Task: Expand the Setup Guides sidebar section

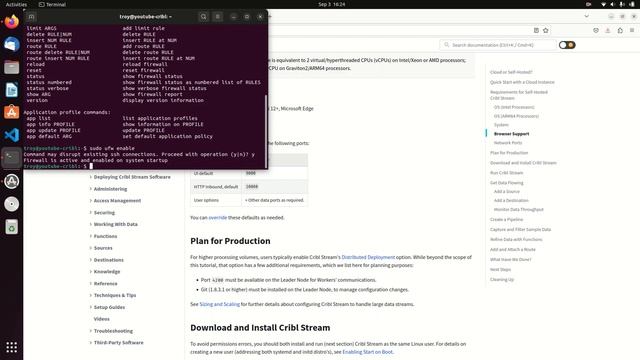Action: [109, 307]
